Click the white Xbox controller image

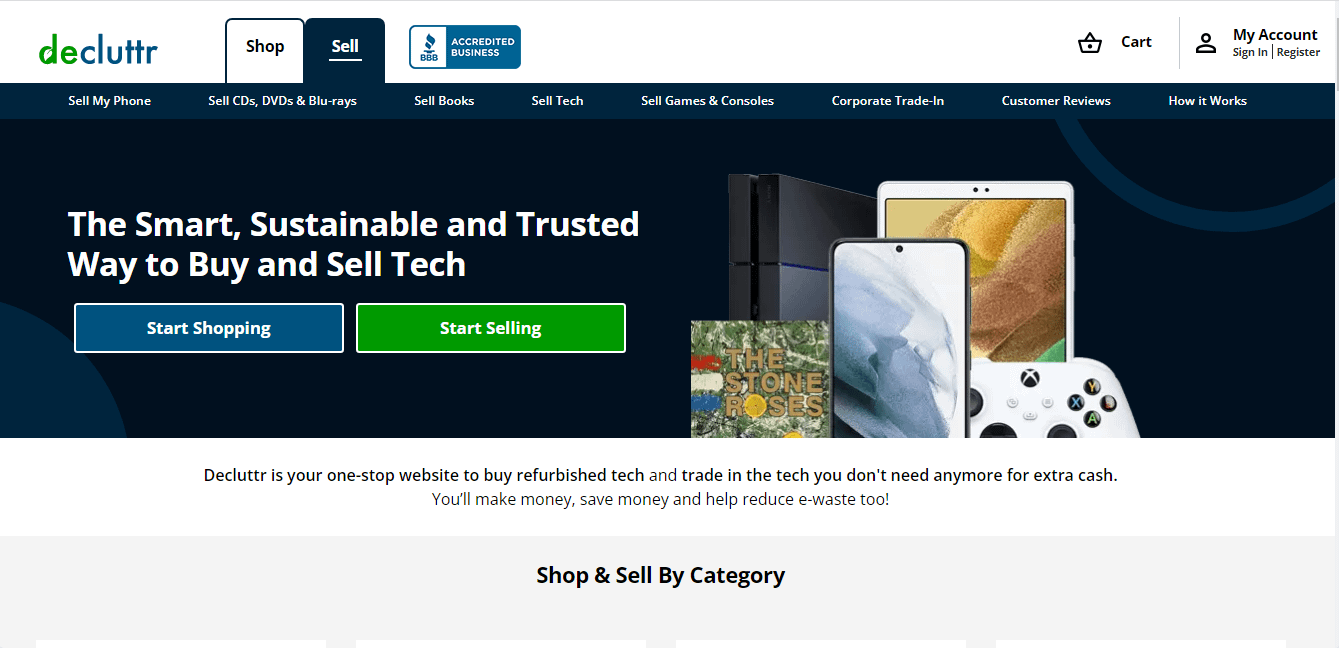[x=1055, y=400]
